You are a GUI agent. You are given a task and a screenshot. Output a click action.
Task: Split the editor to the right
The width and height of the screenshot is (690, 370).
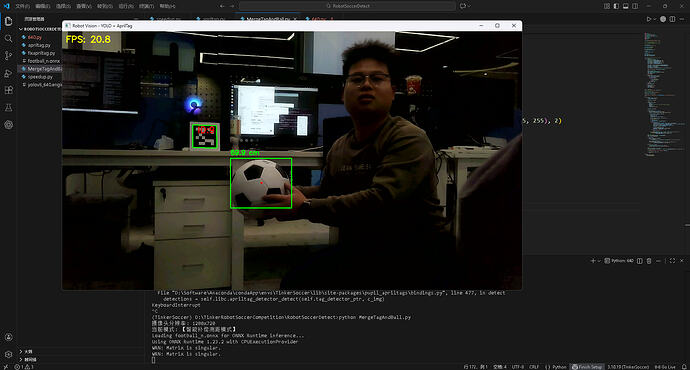tap(672, 19)
